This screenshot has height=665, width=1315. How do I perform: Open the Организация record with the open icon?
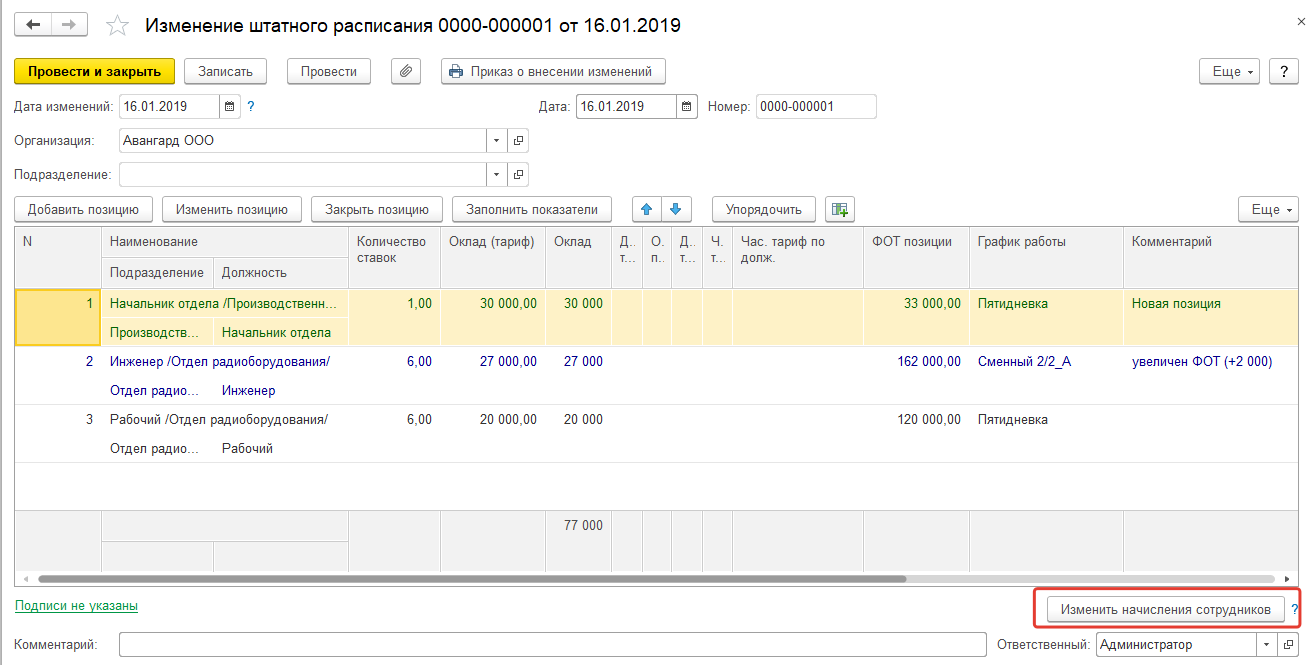point(518,141)
